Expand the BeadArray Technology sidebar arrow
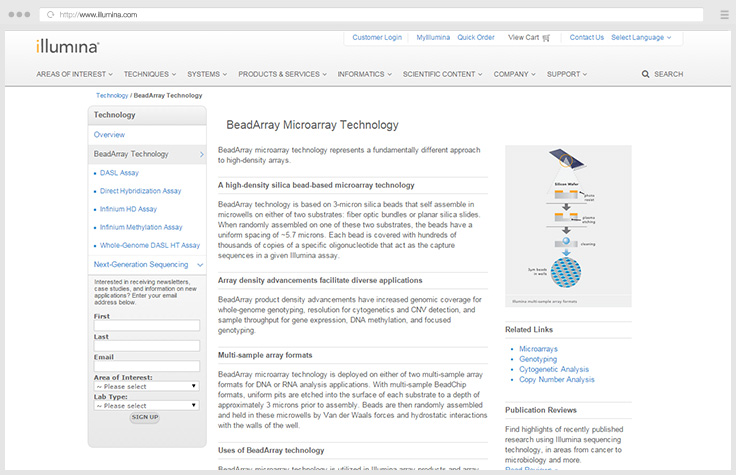Viewport: 736px width, 475px height. coord(201,154)
